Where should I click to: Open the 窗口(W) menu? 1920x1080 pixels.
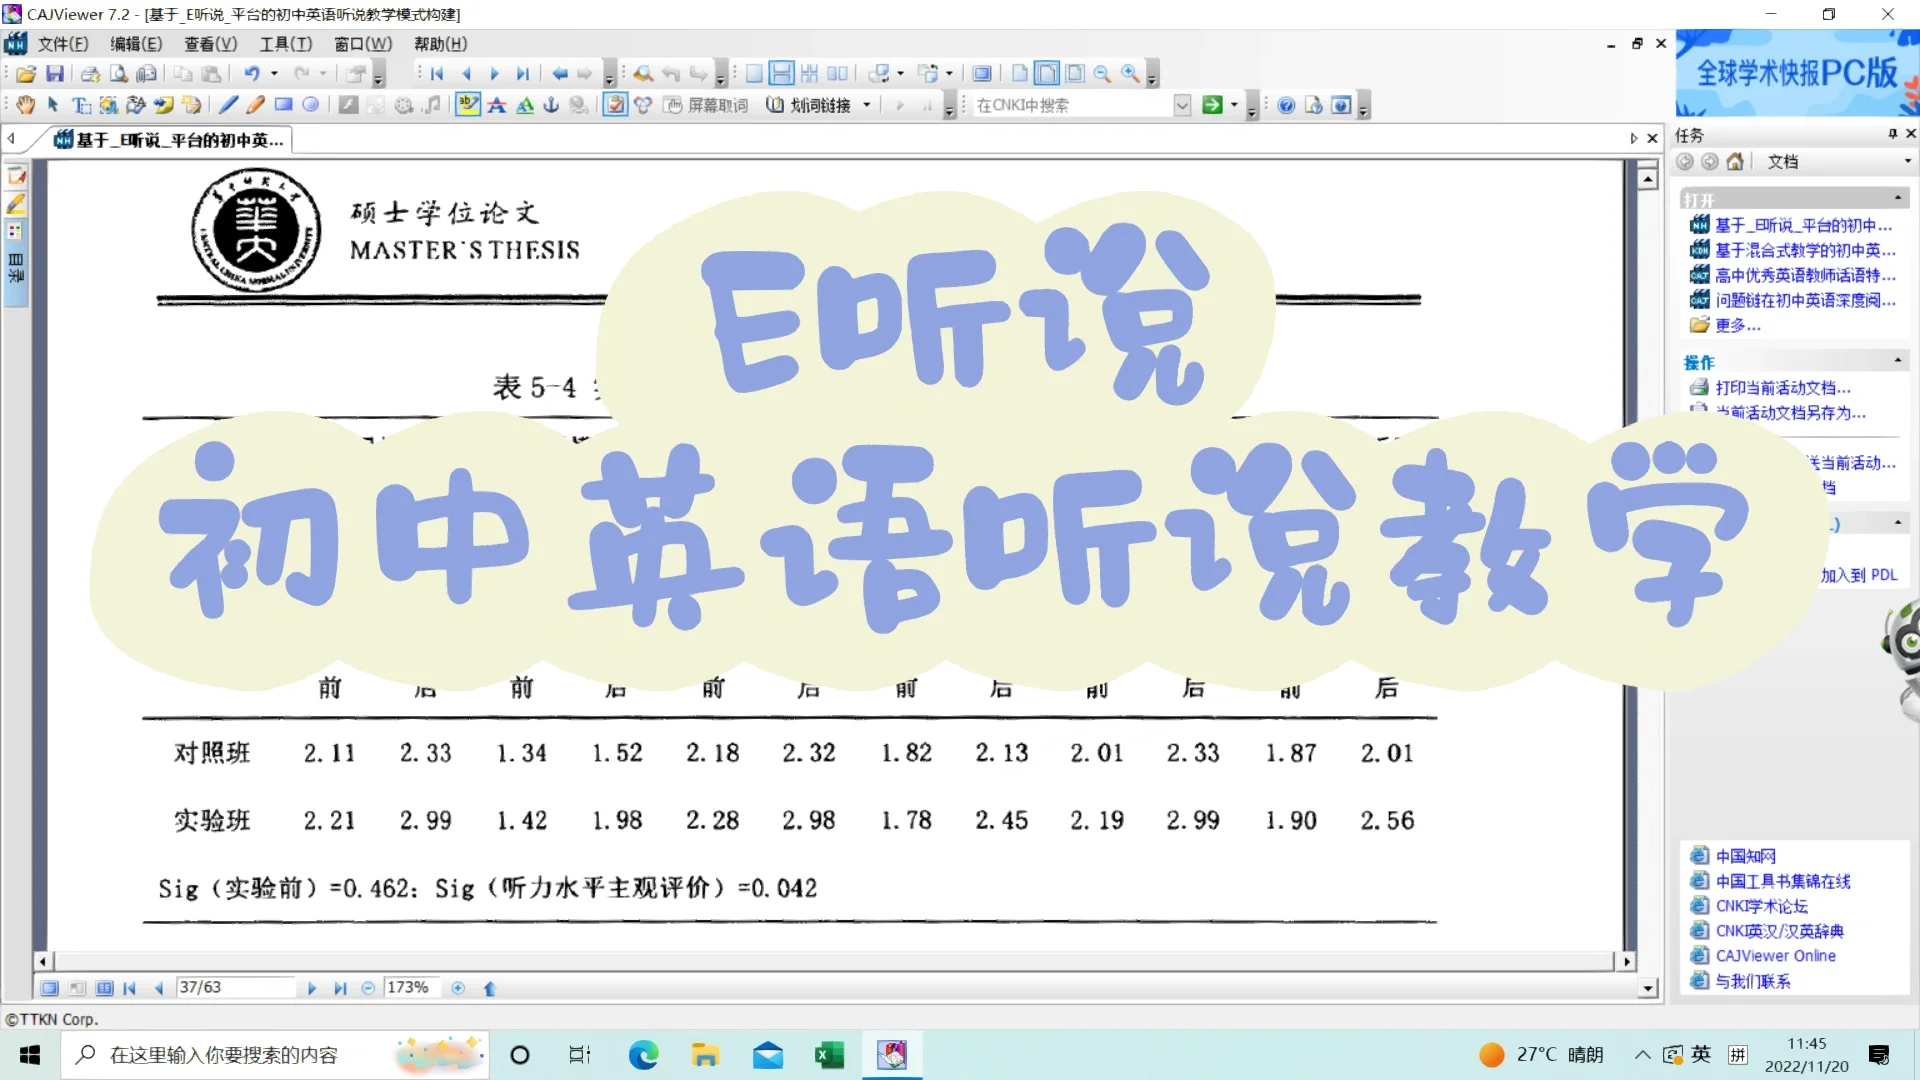(363, 44)
